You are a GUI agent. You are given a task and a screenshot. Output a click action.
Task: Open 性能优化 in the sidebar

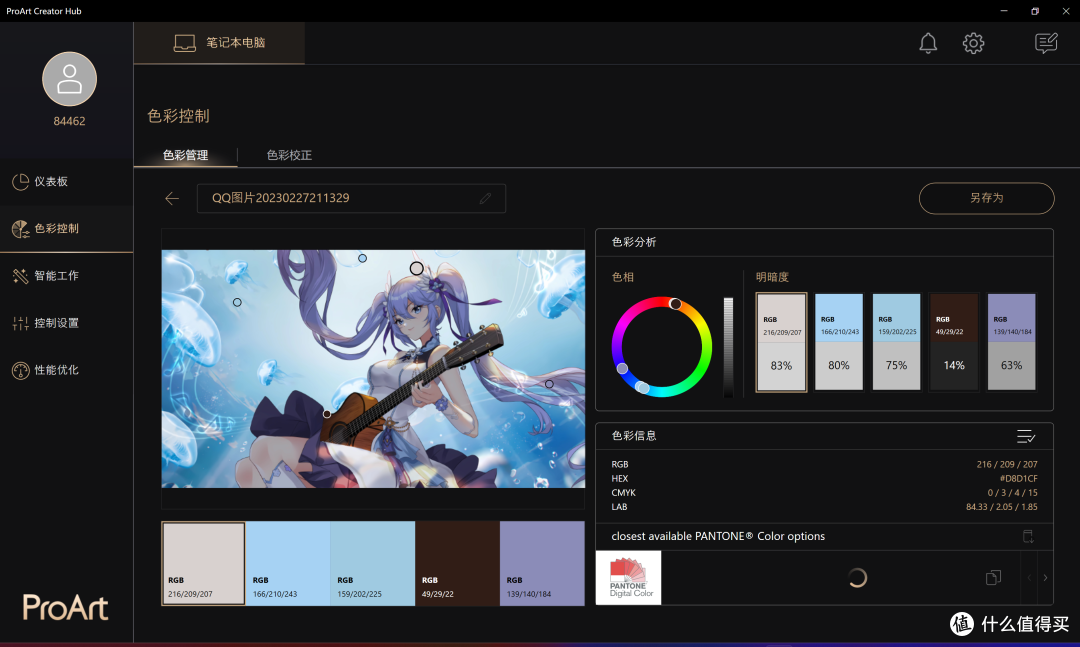pyautogui.click(x=67, y=370)
